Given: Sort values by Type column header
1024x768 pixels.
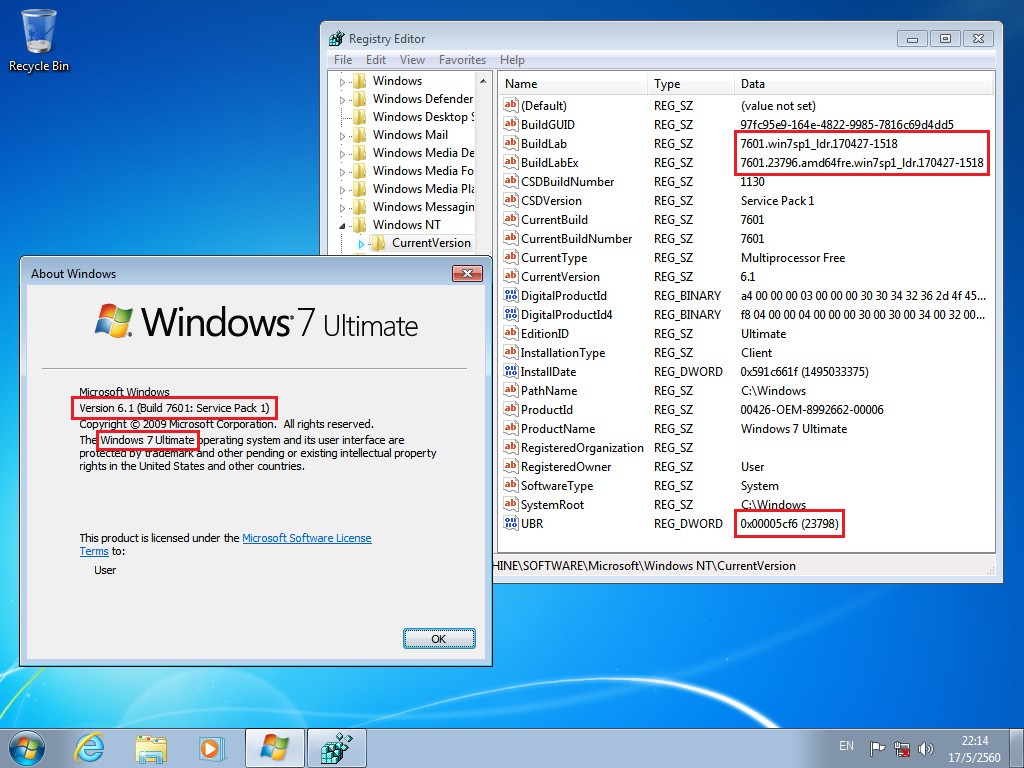Looking at the screenshot, I should click(692, 84).
